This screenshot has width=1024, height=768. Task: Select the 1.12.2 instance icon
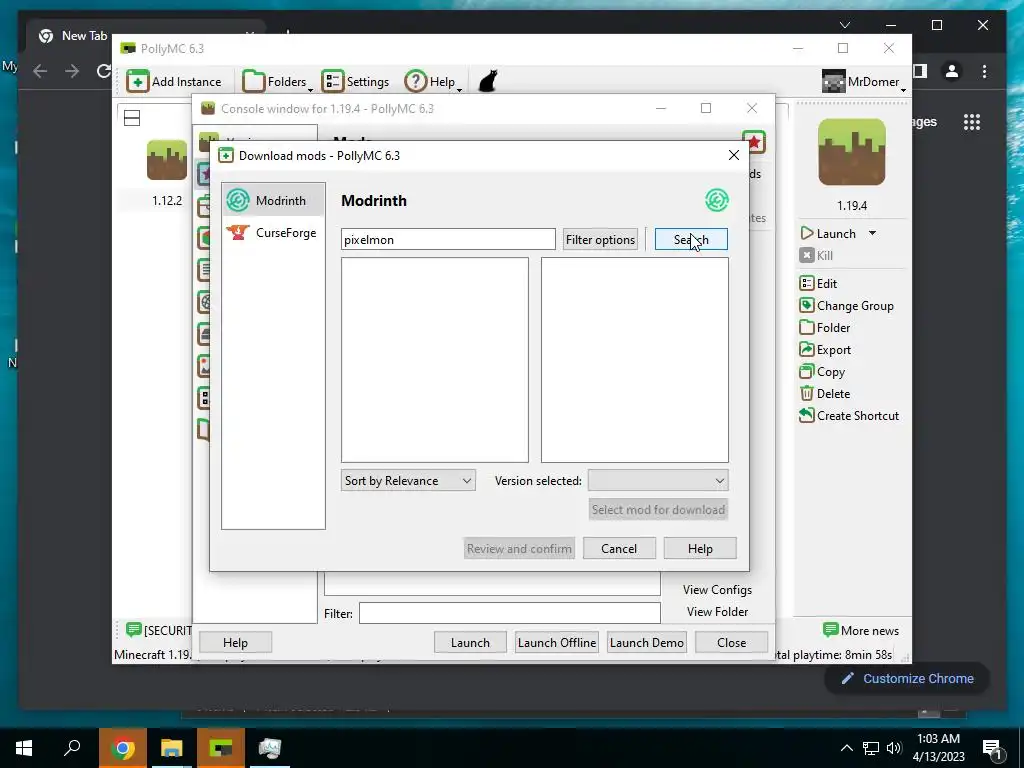pyautogui.click(x=167, y=159)
